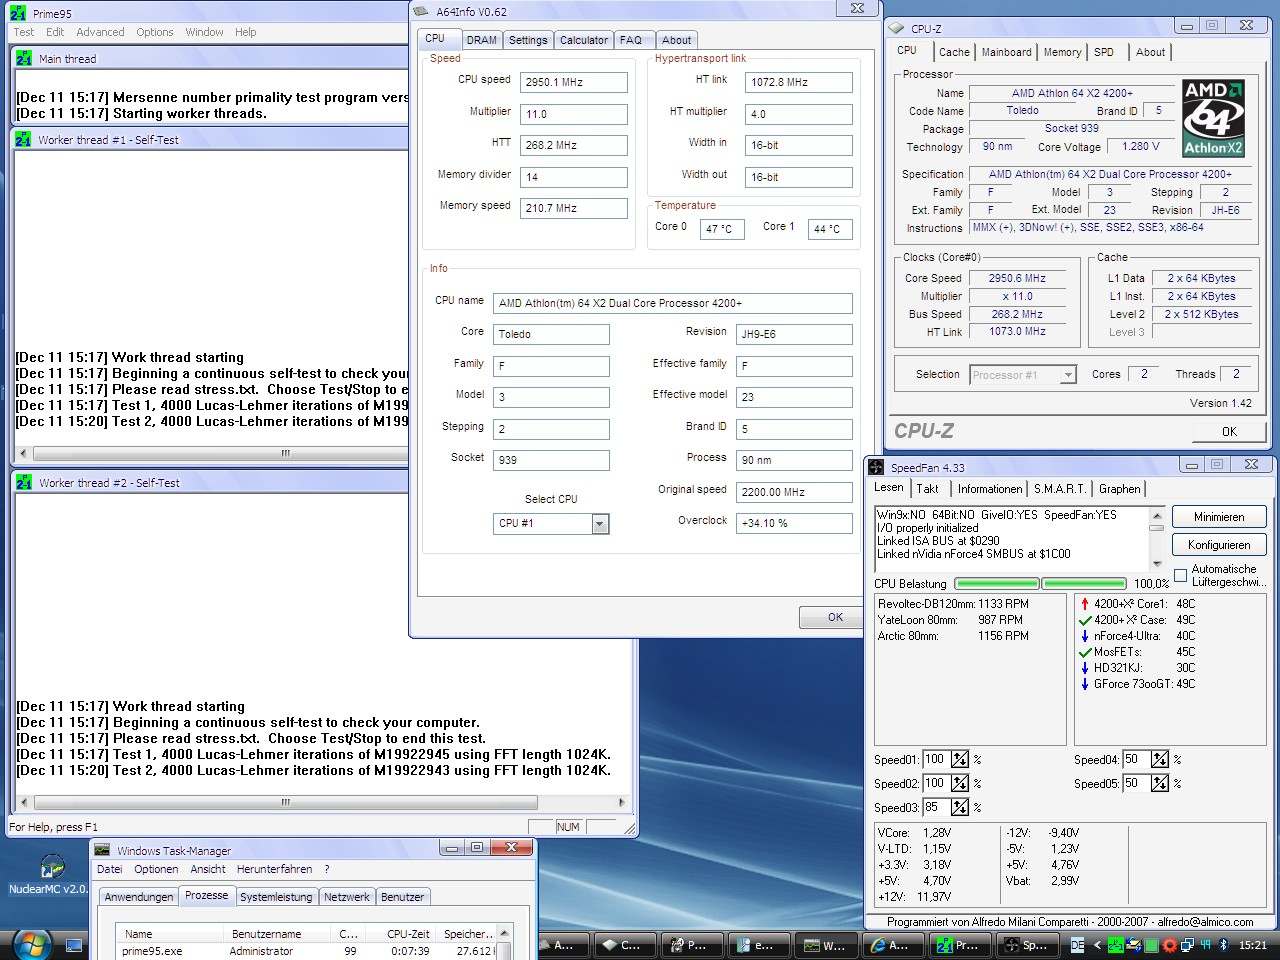Open the Takt tab in SpeedFan
The width and height of the screenshot is (1280, 960).
tap(928, 489)
